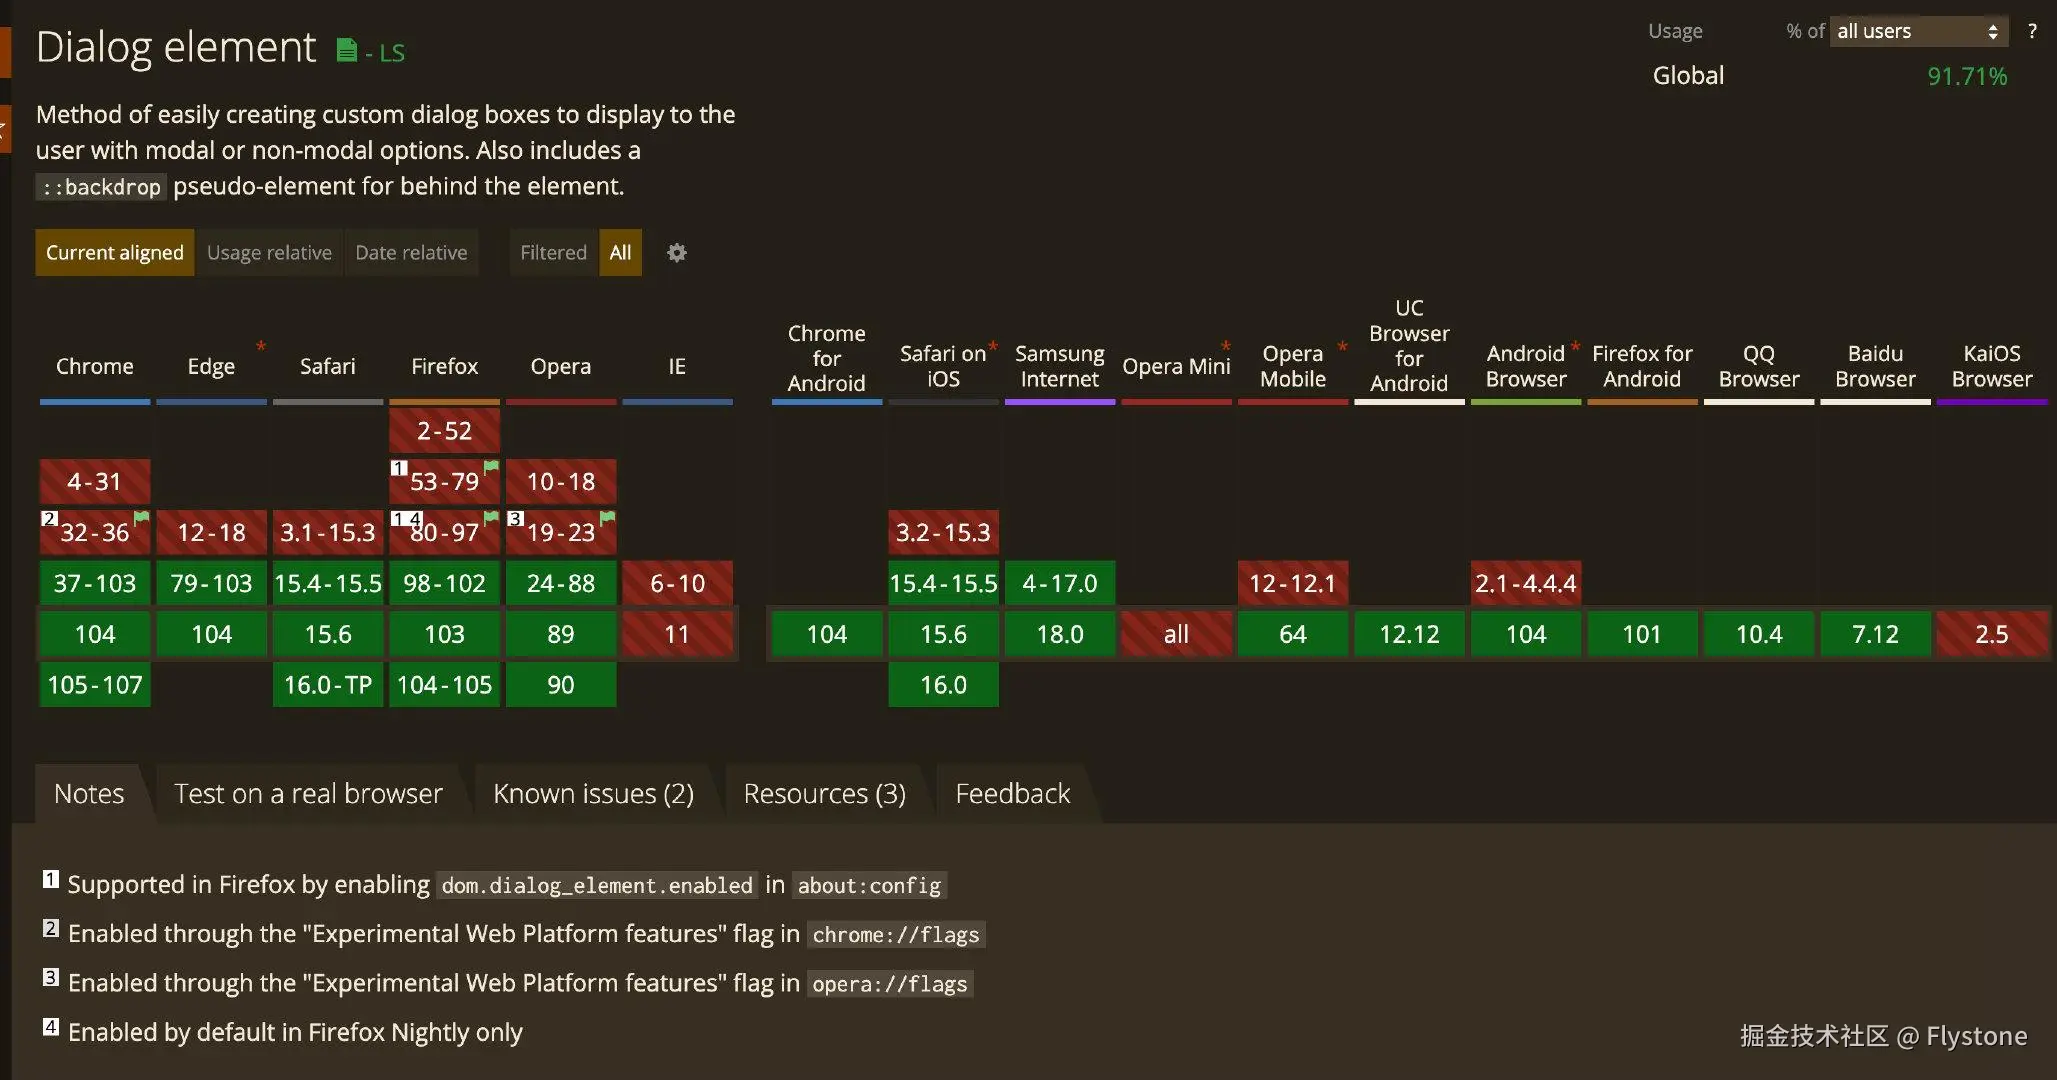Image resolution: width=2057 pixels, height=1080 pixels.
Task: Click the green spec document LS icon
Action: pos(347,51)
